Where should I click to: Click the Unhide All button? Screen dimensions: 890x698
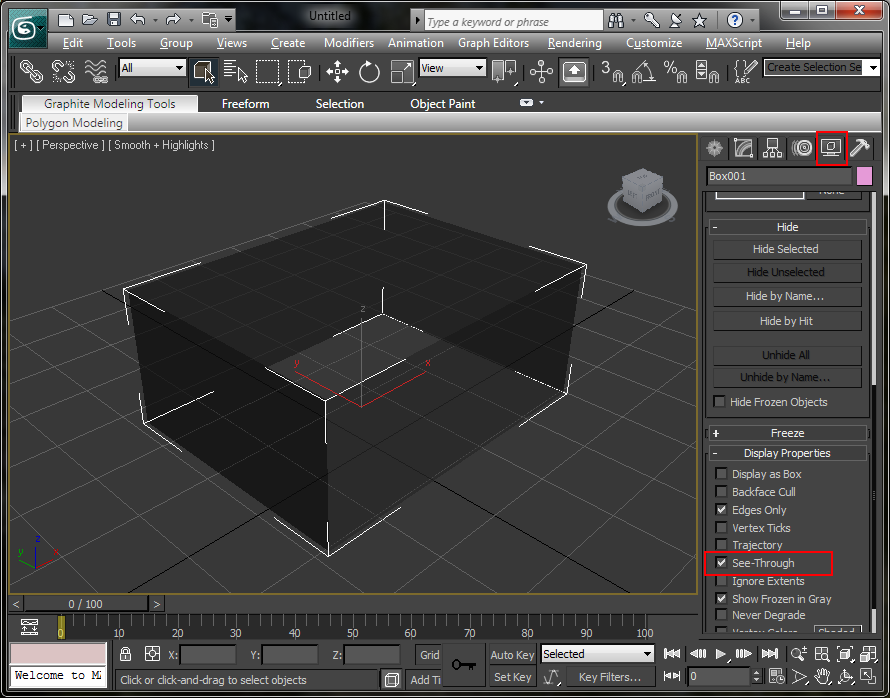coord(786,355)
